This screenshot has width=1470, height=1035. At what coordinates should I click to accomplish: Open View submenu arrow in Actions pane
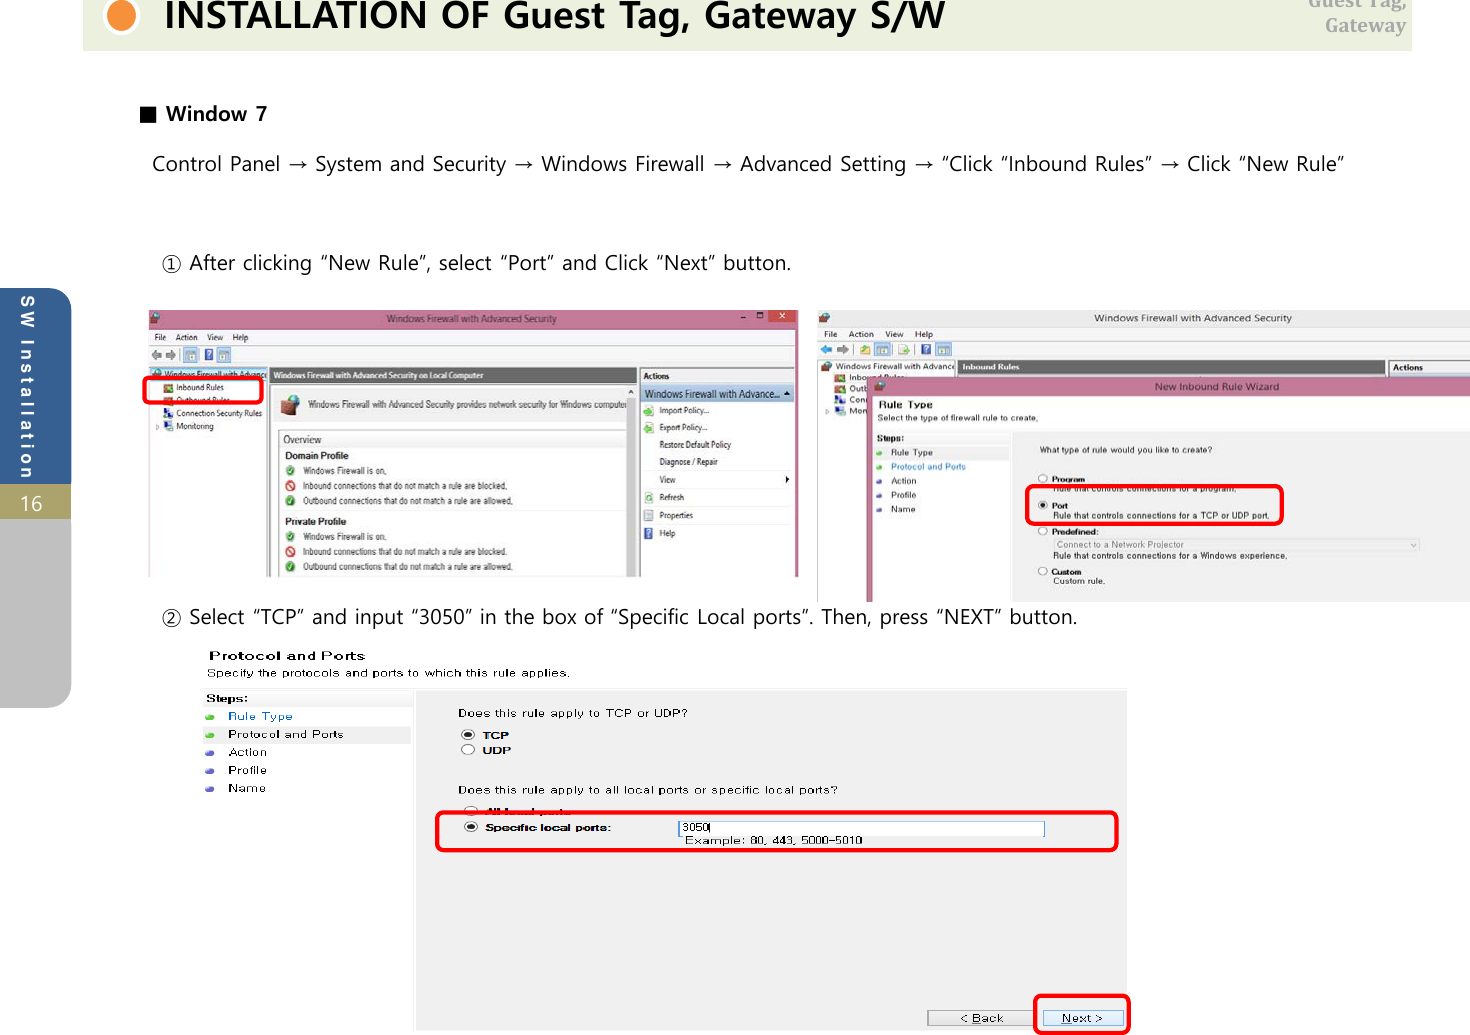coord(787,480)
